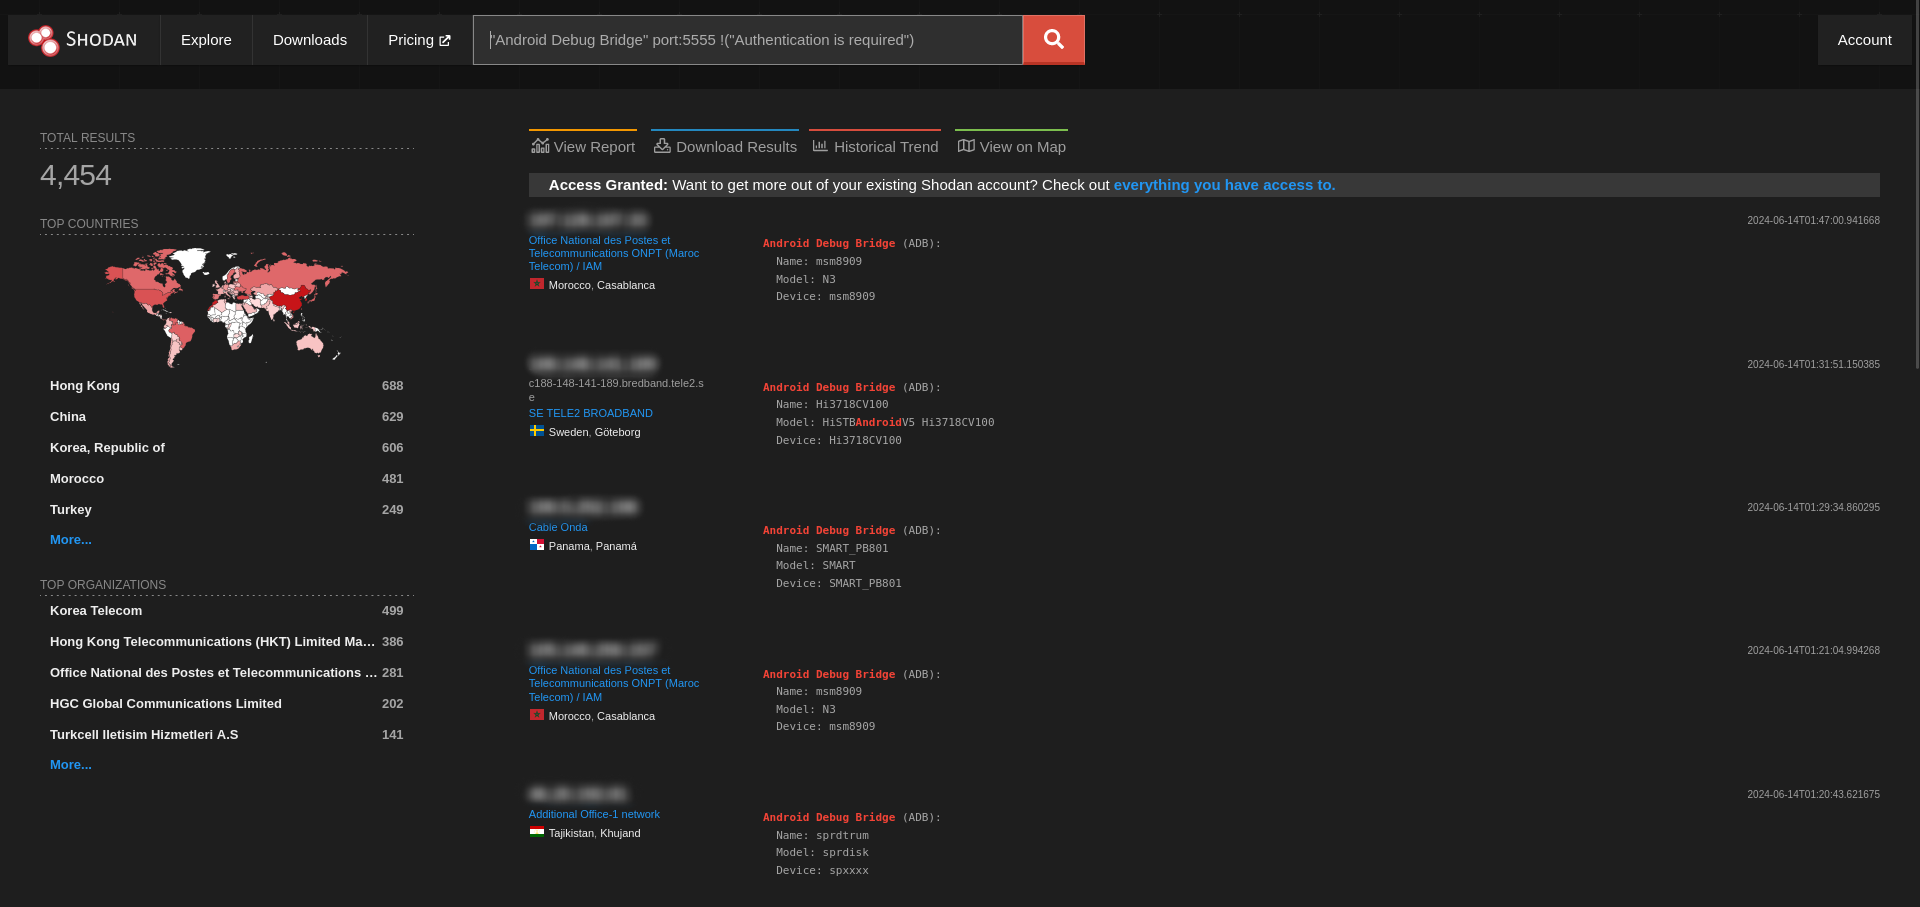Viewport: 1920px width, 907px height.
Task: Click the View on Map icon
Action: (966, 146)
